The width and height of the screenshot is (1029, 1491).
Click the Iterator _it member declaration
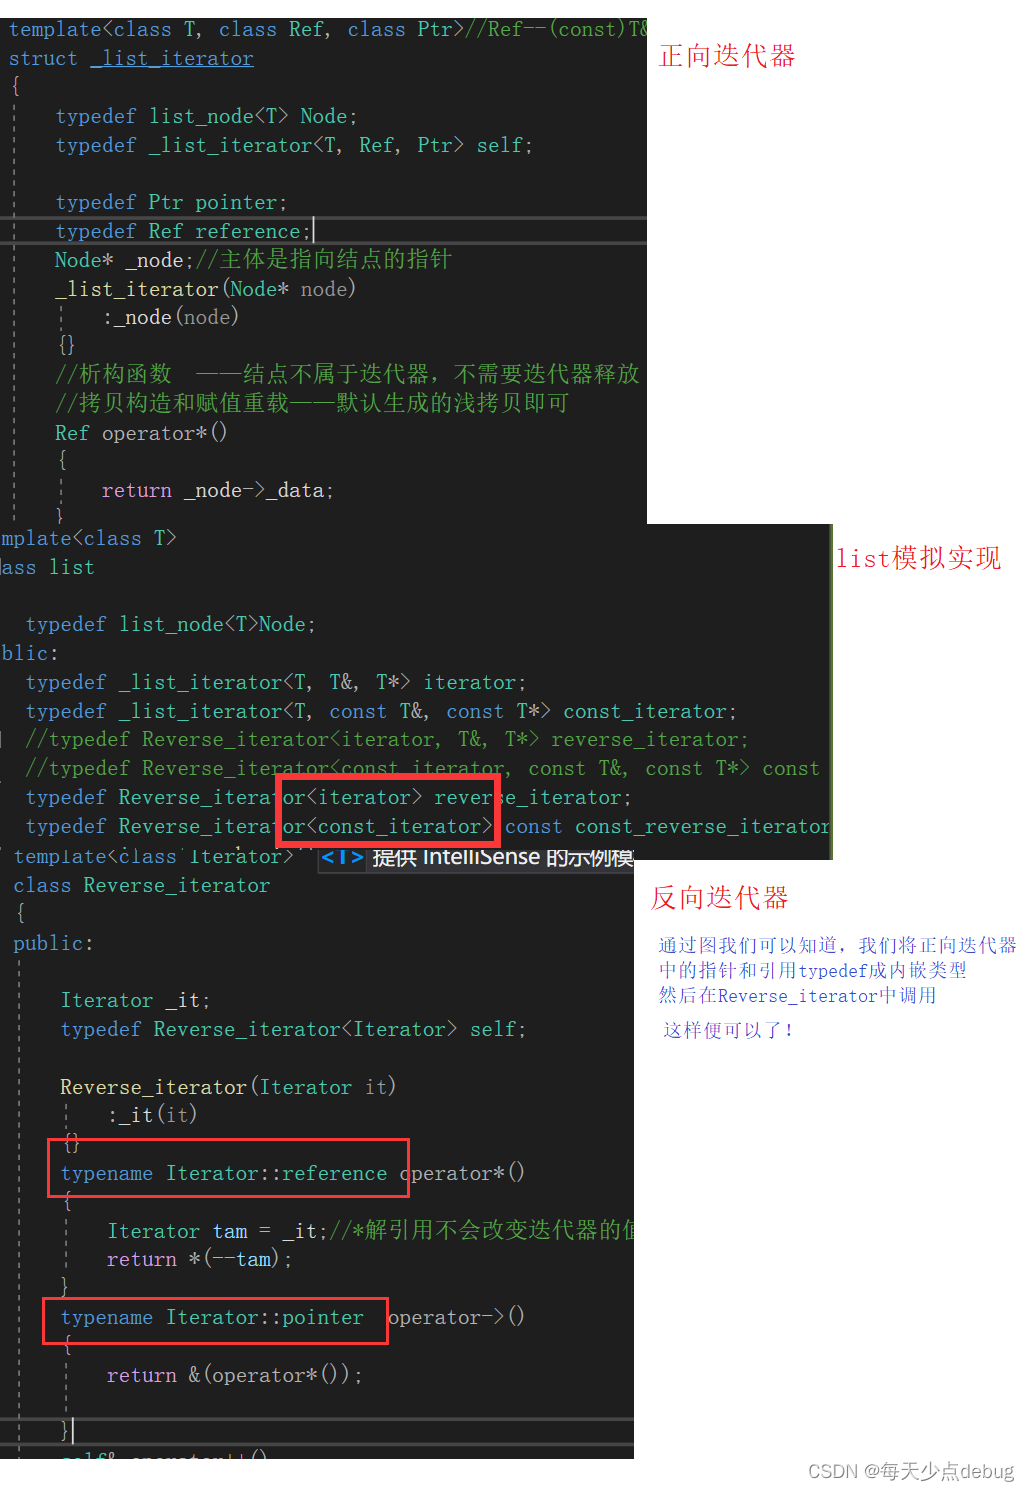coord(135,1000)
